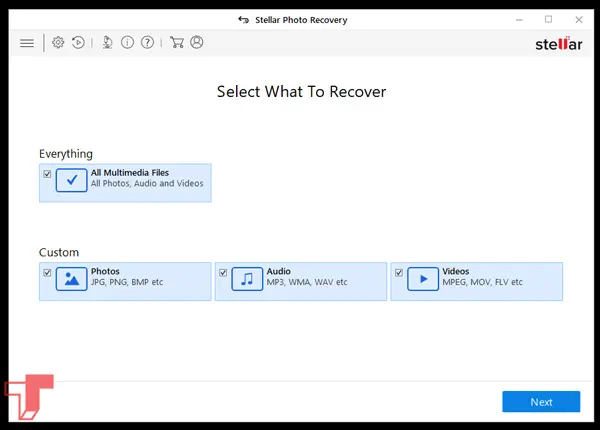Open the user account icon
Screen dimensions: 600x430
(x=196, y=43)
